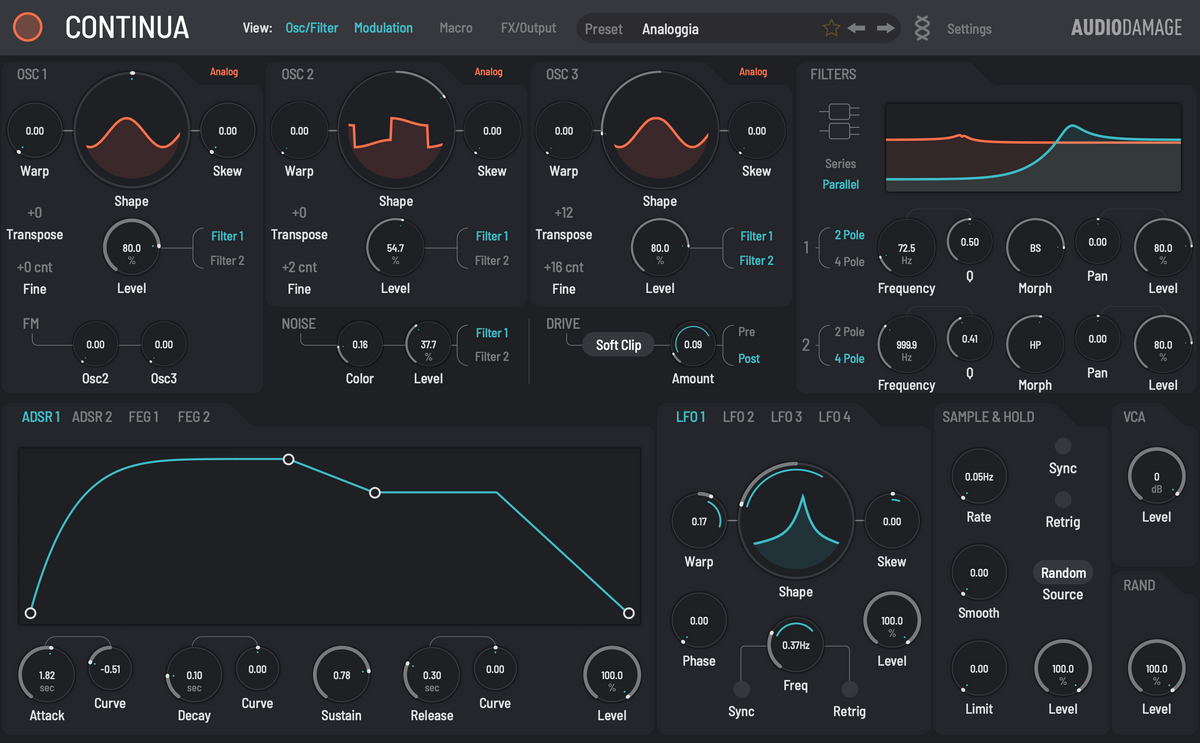Click the OSC 2 waveform shape display
Screen dimensions: 1200x743
(x=395, y=132)
